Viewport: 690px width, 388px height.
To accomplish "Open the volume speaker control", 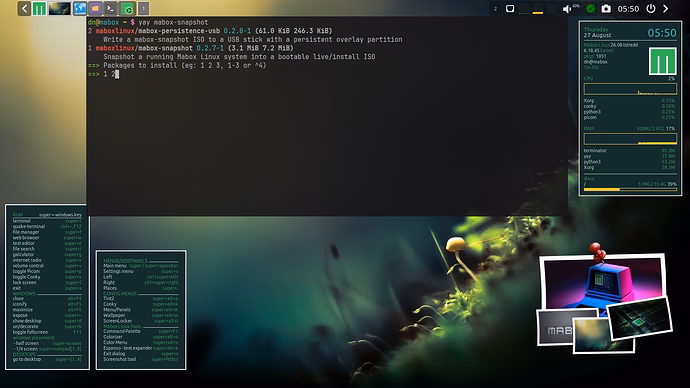I will tap(567, 9).
